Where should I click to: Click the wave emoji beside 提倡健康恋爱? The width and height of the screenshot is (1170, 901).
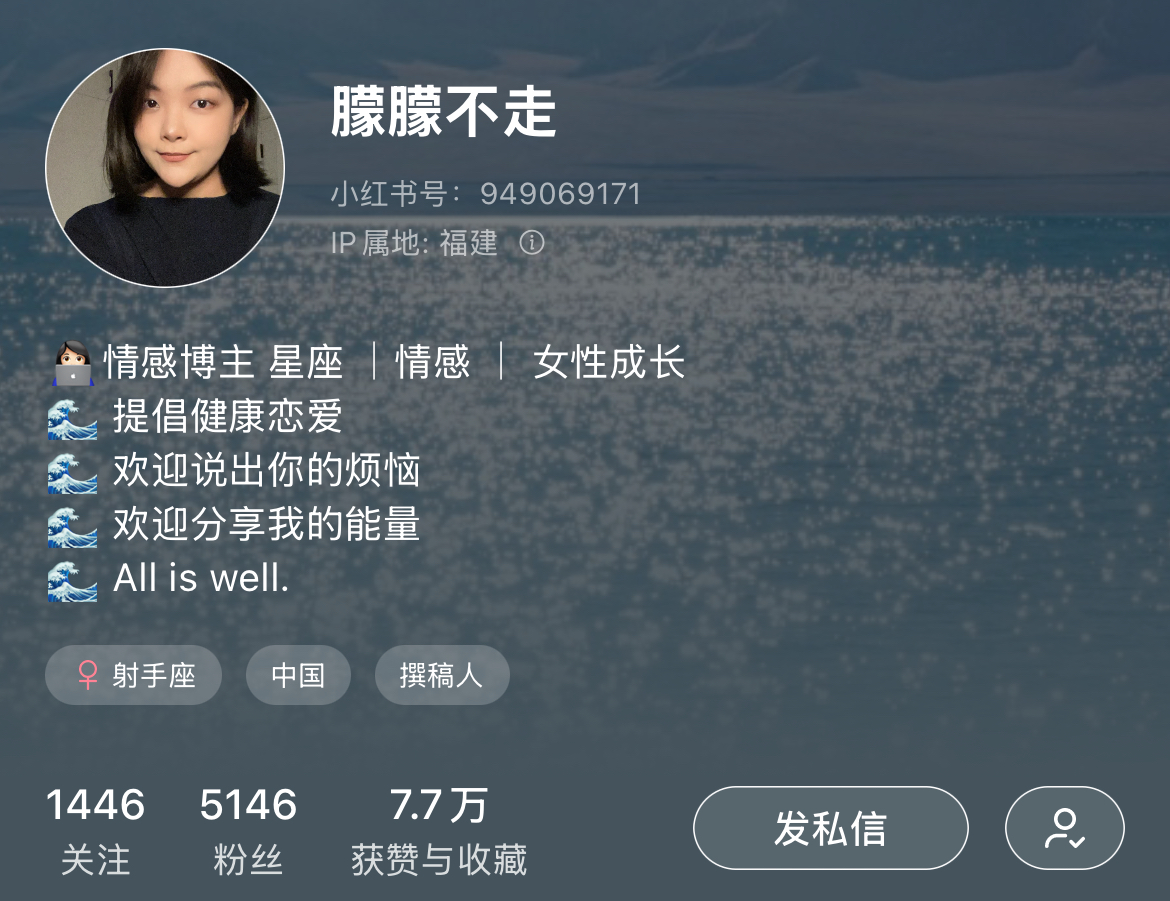pos(72,418)
